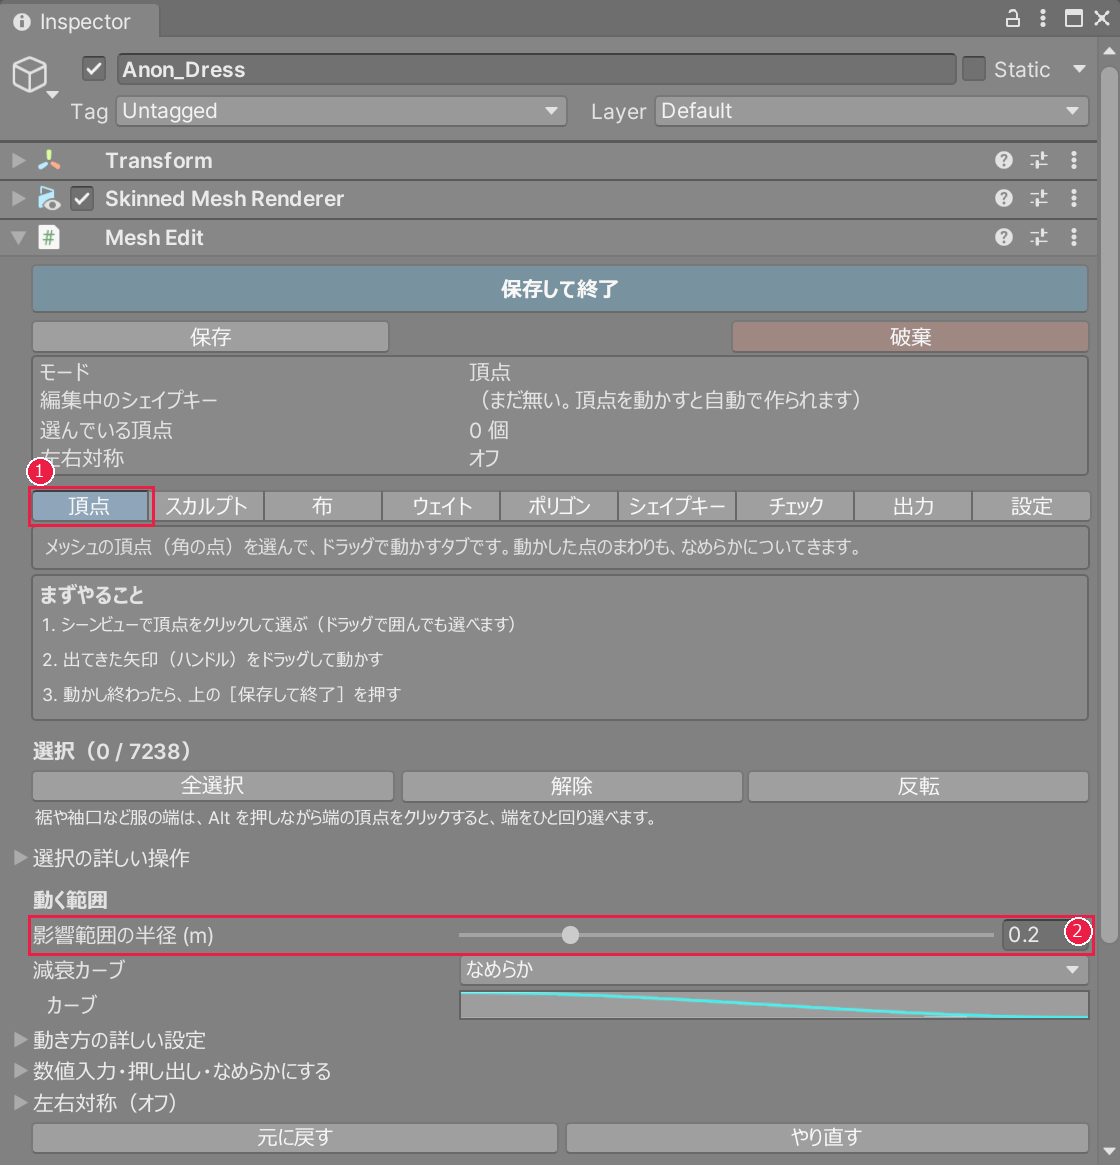
Task: Switch to the ウェイト tab
Action: coord(441,506)
